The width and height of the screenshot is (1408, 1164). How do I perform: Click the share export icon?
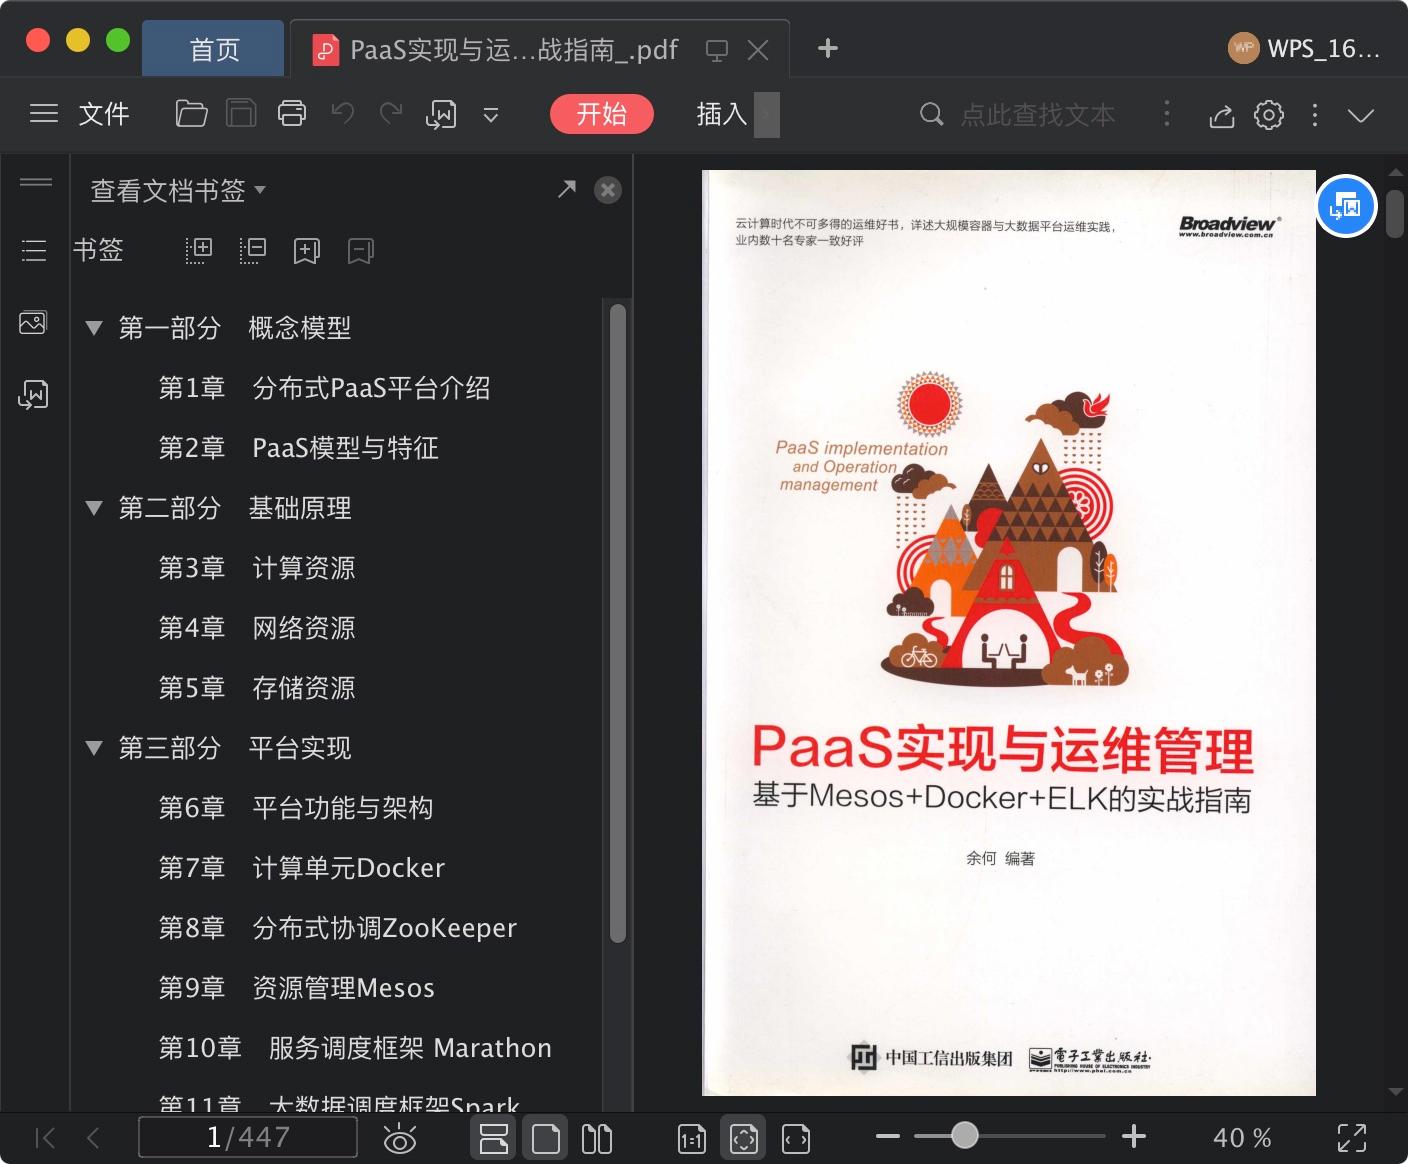tap(1221, 115)
